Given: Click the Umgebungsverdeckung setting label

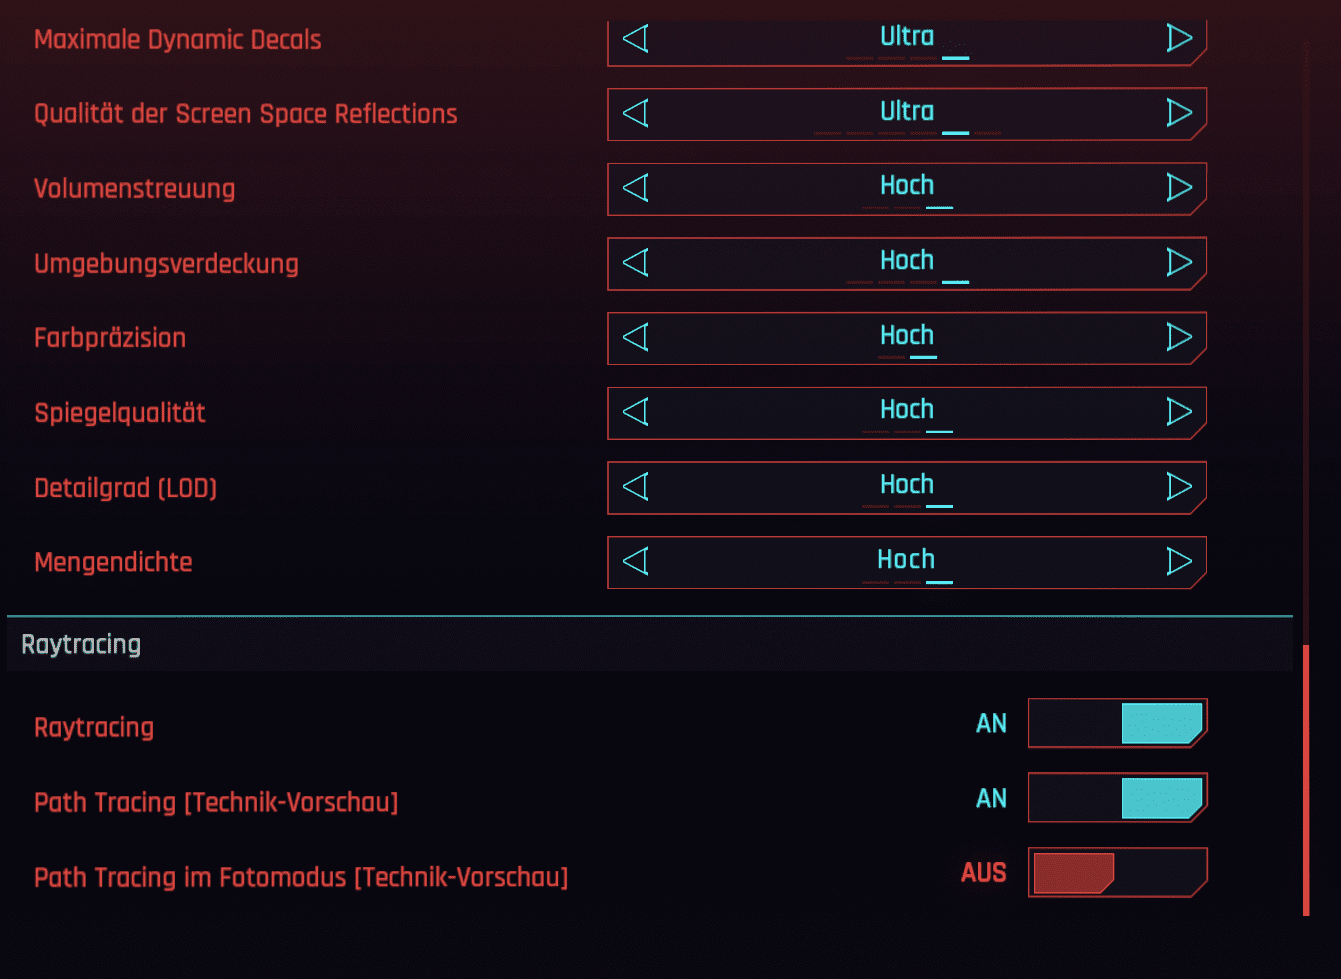Looking at the screenshot, I should 166,264.
